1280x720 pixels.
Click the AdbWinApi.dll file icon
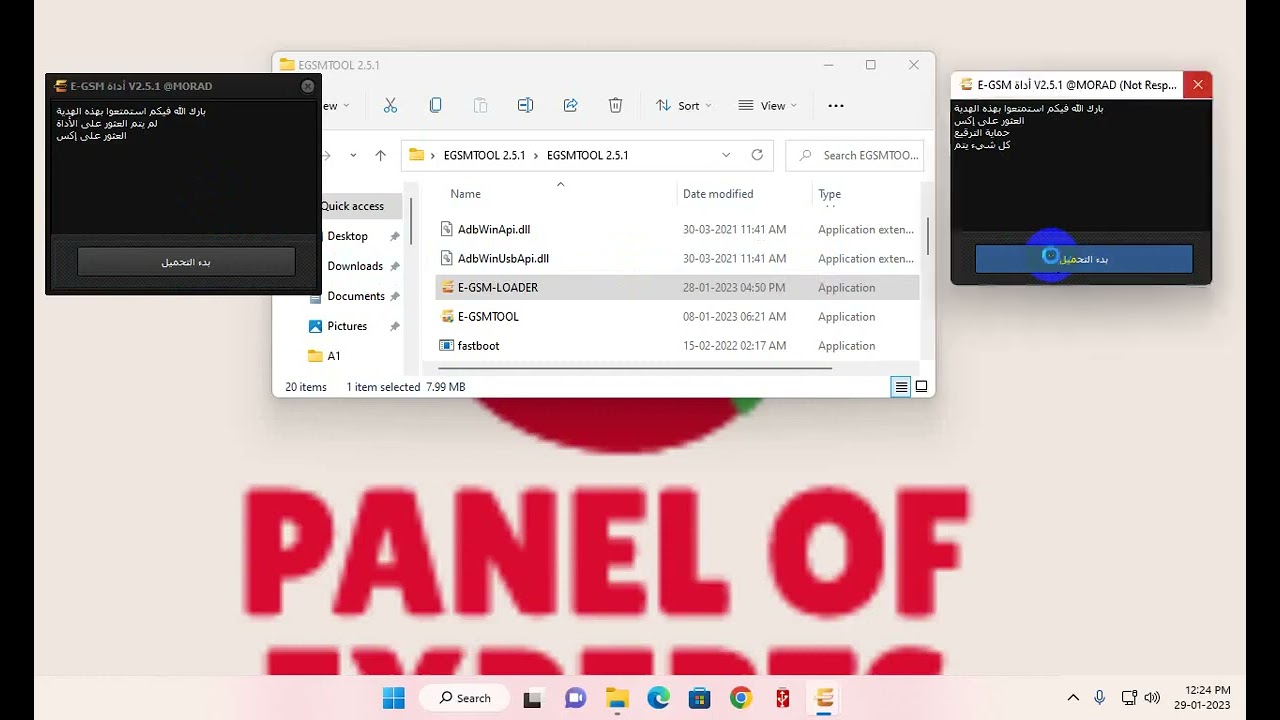click(x=447, y=229)
